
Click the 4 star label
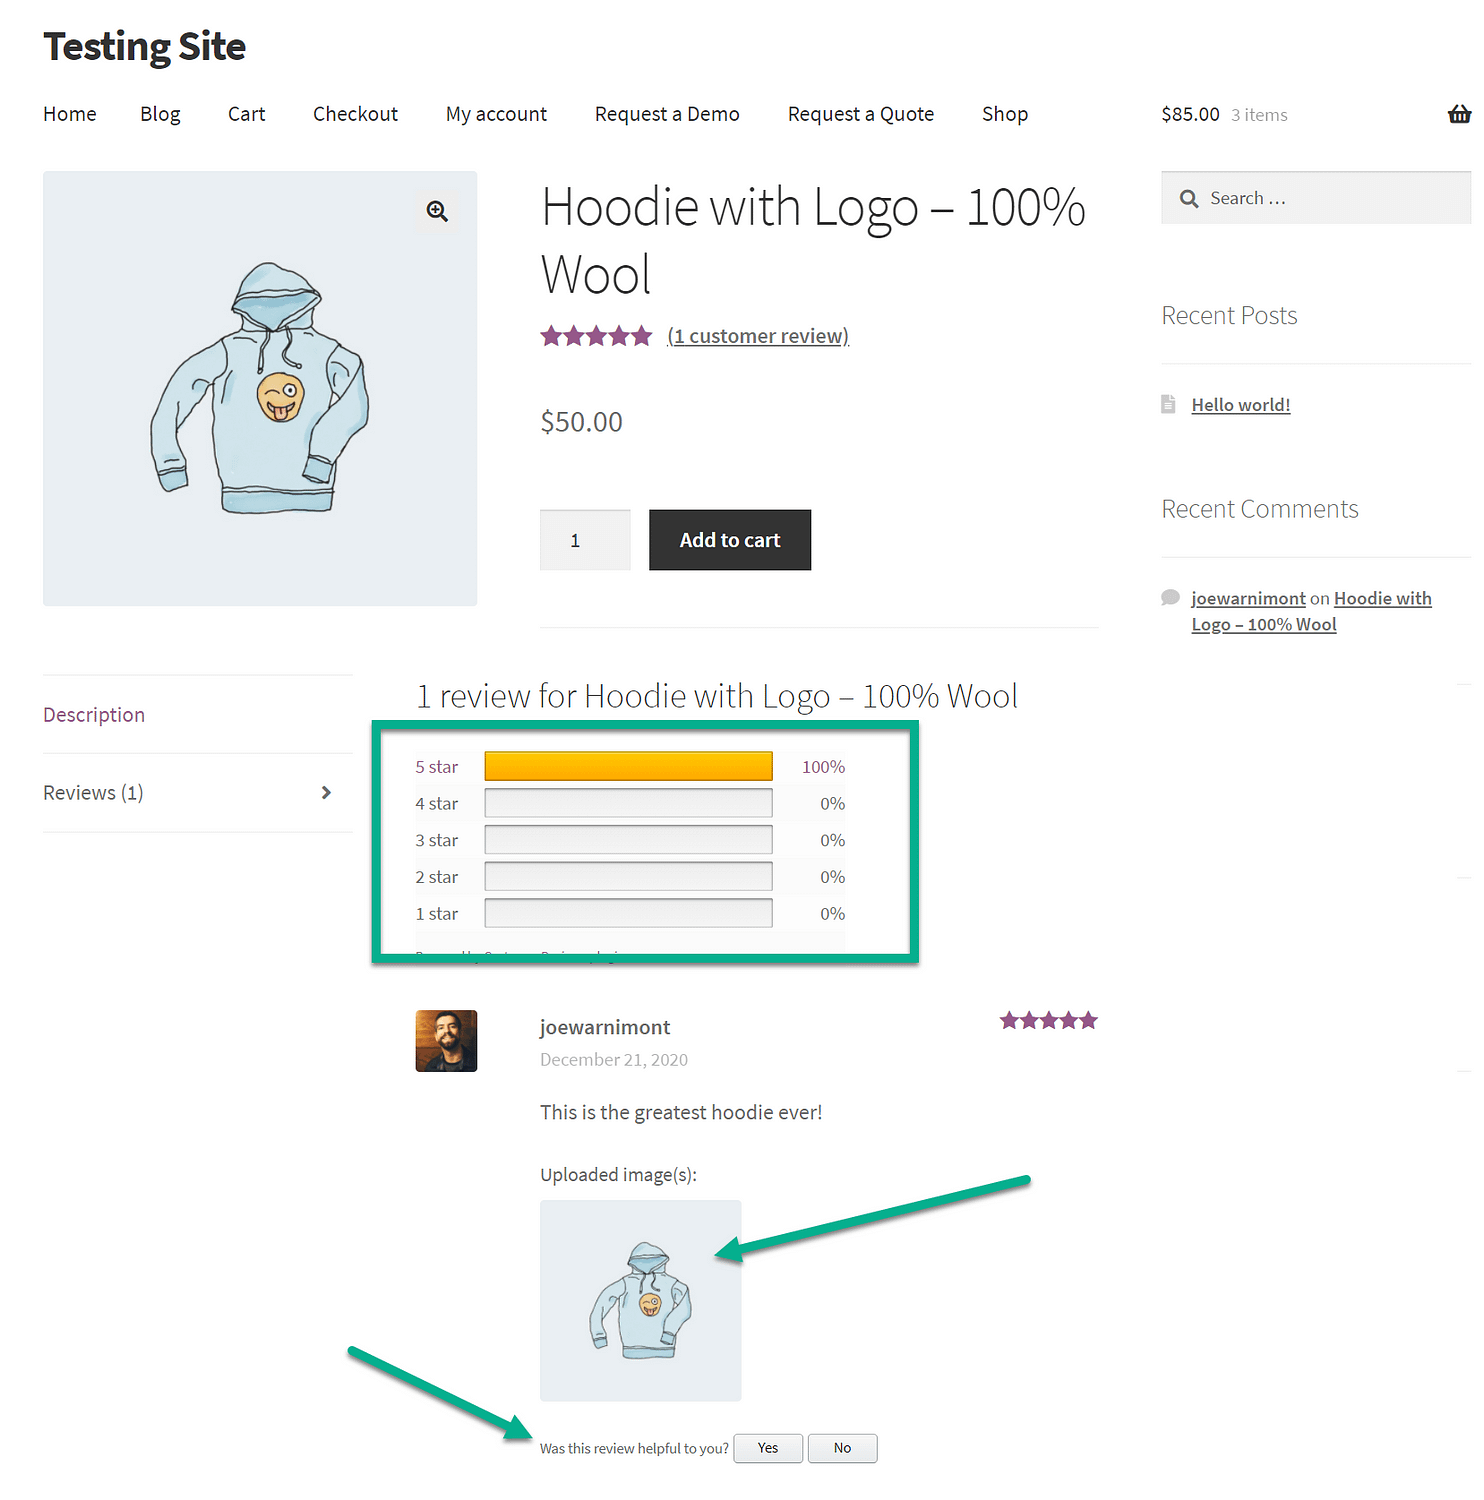(437, 804)
